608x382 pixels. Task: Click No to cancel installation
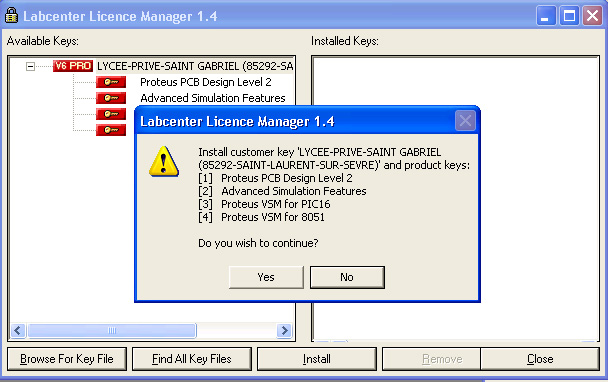347,277
